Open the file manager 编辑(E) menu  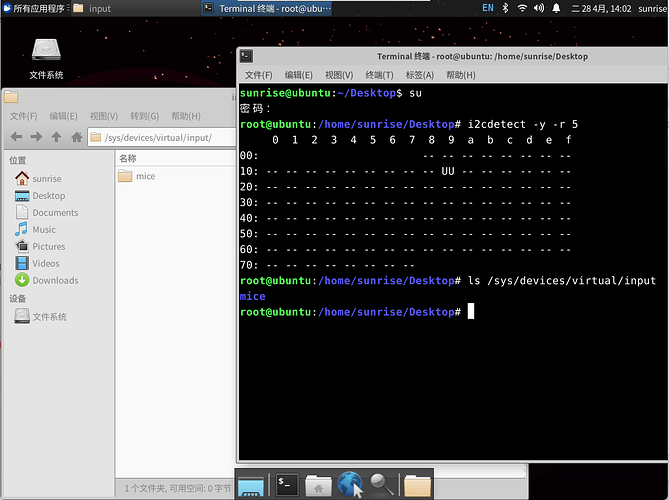pyautogui.click(x=64, y=116)
